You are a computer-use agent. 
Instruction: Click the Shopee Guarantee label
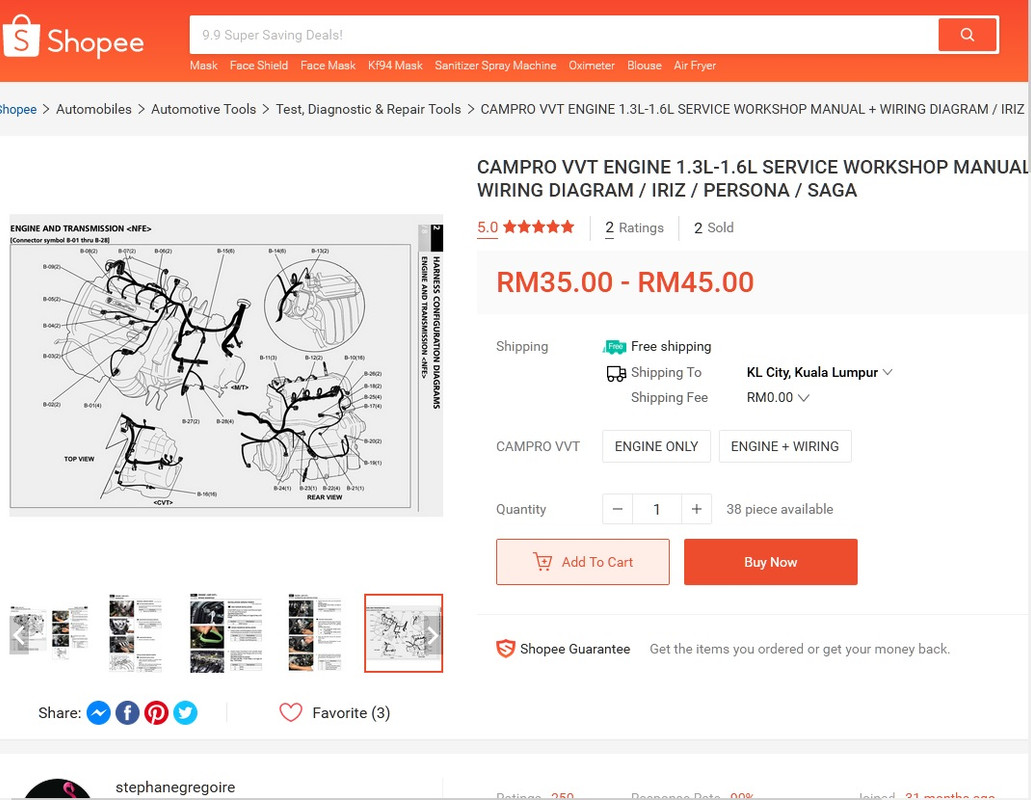coord(575,649)
